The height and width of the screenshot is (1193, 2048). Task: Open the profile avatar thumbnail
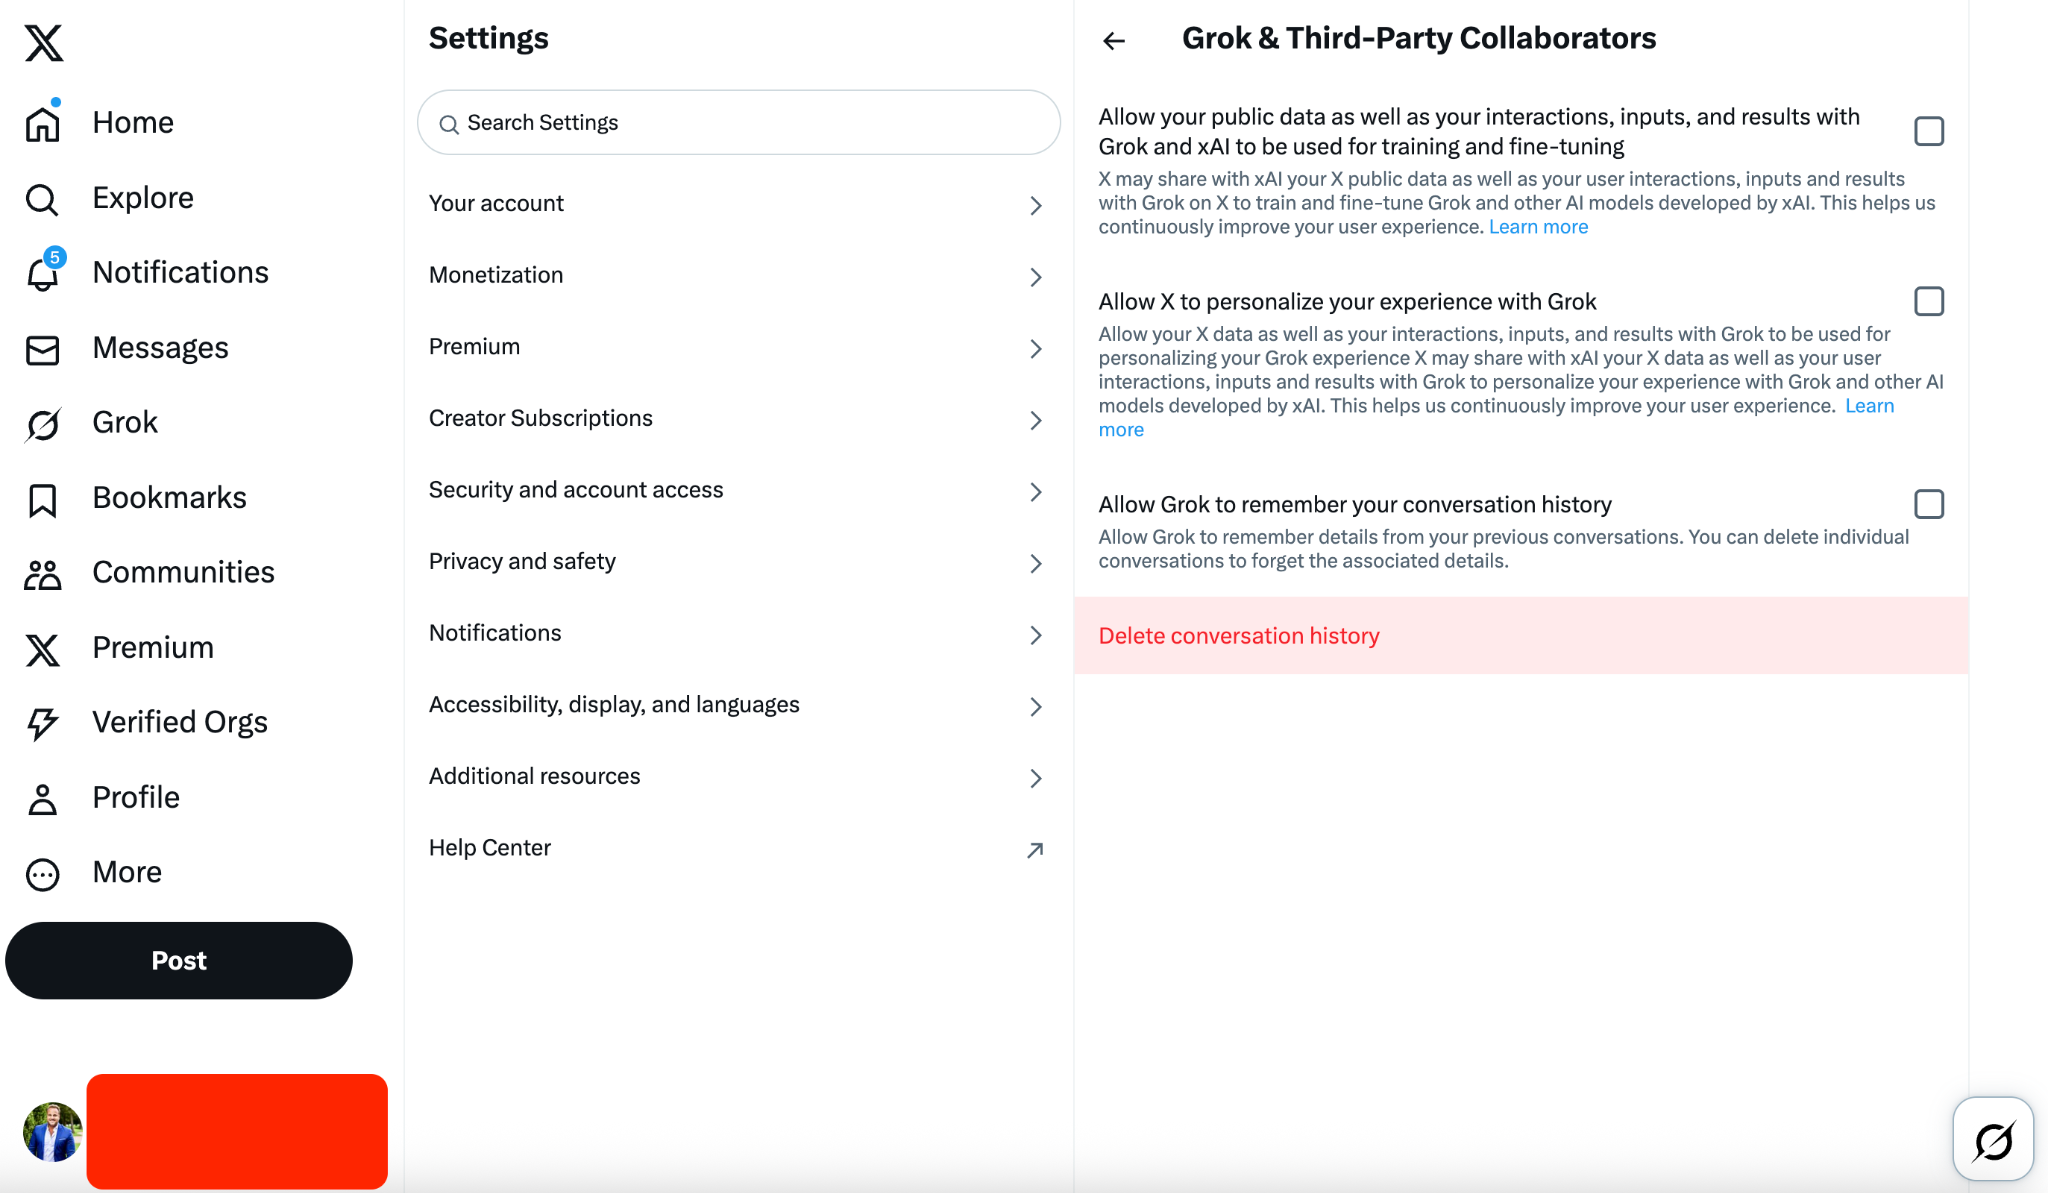(x=52, y=1131)
